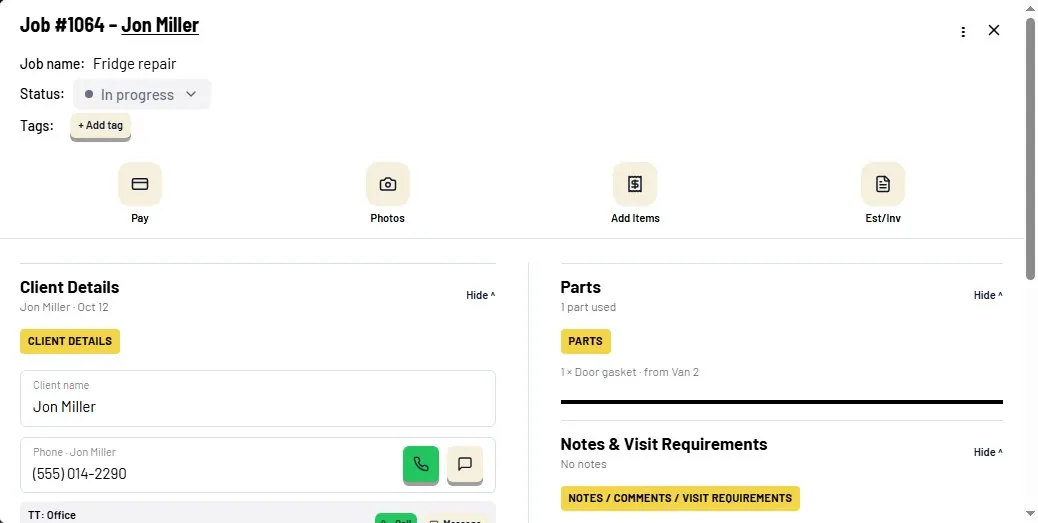Open the Jon Miller client link in title
Screen dimensions: 1038x523
coord(160,25)
